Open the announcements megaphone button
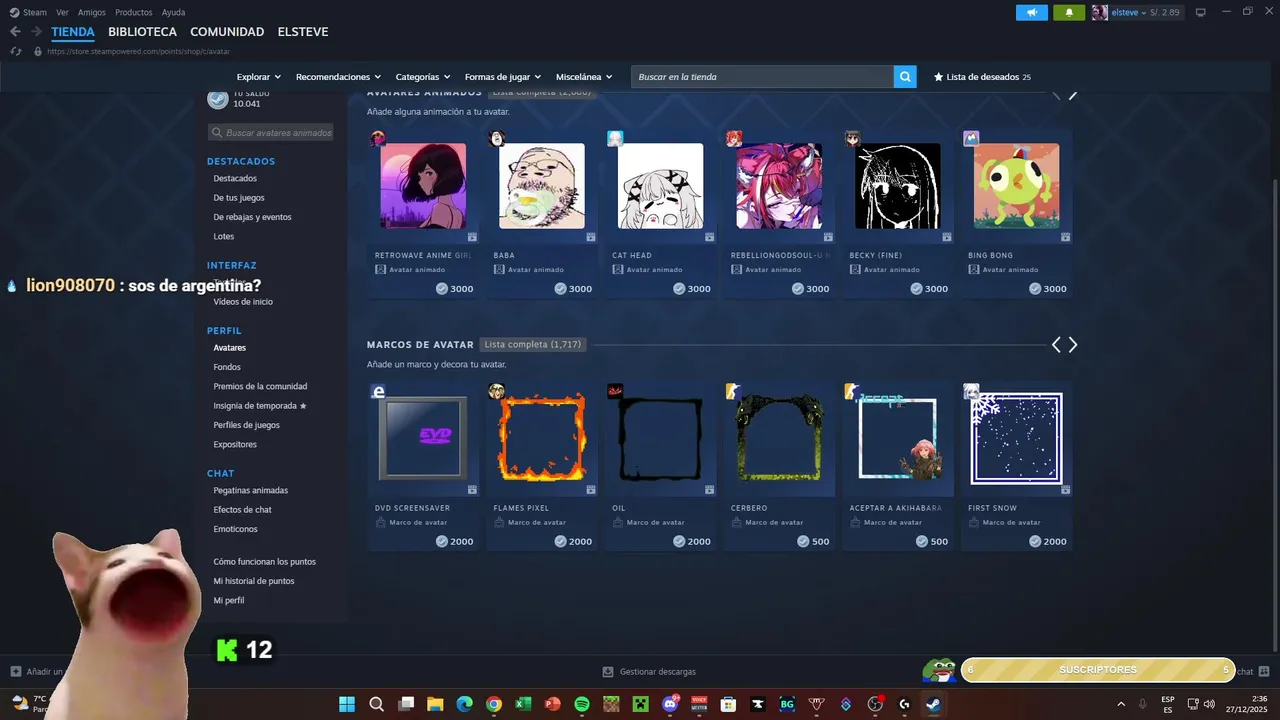 coord(1032,12)
